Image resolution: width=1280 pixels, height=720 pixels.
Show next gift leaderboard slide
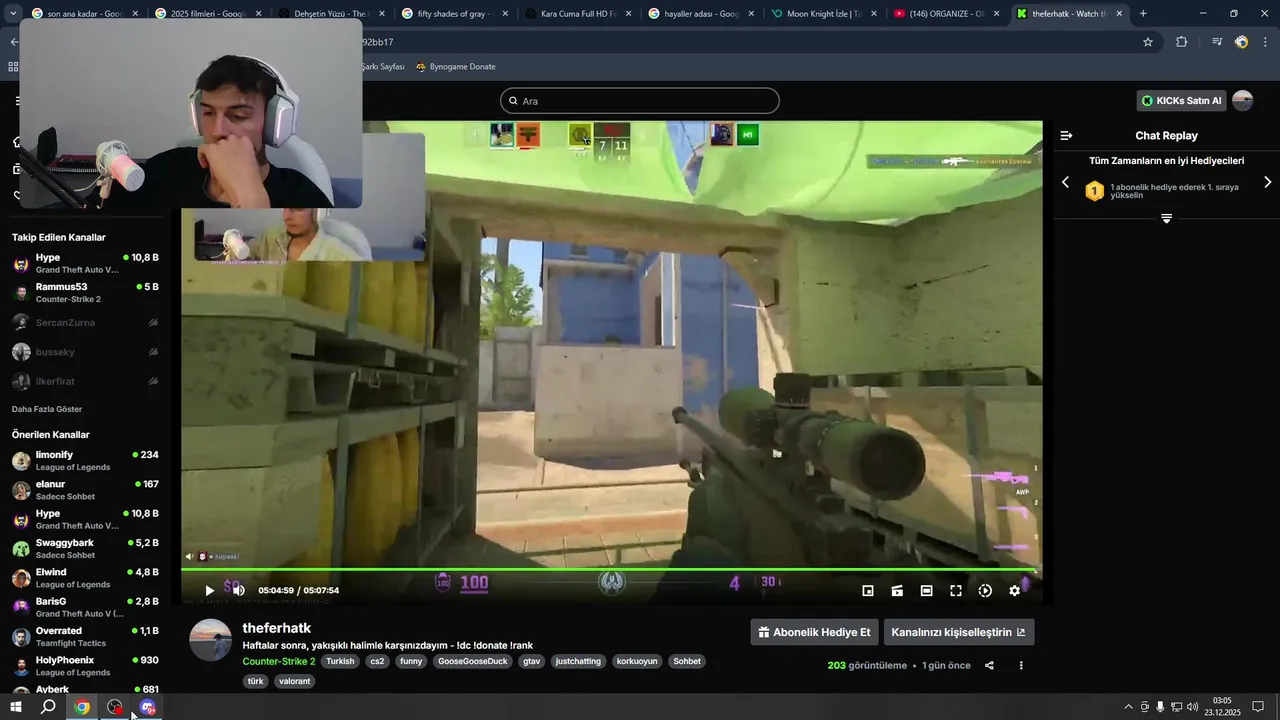click(x=1267, y=182)
